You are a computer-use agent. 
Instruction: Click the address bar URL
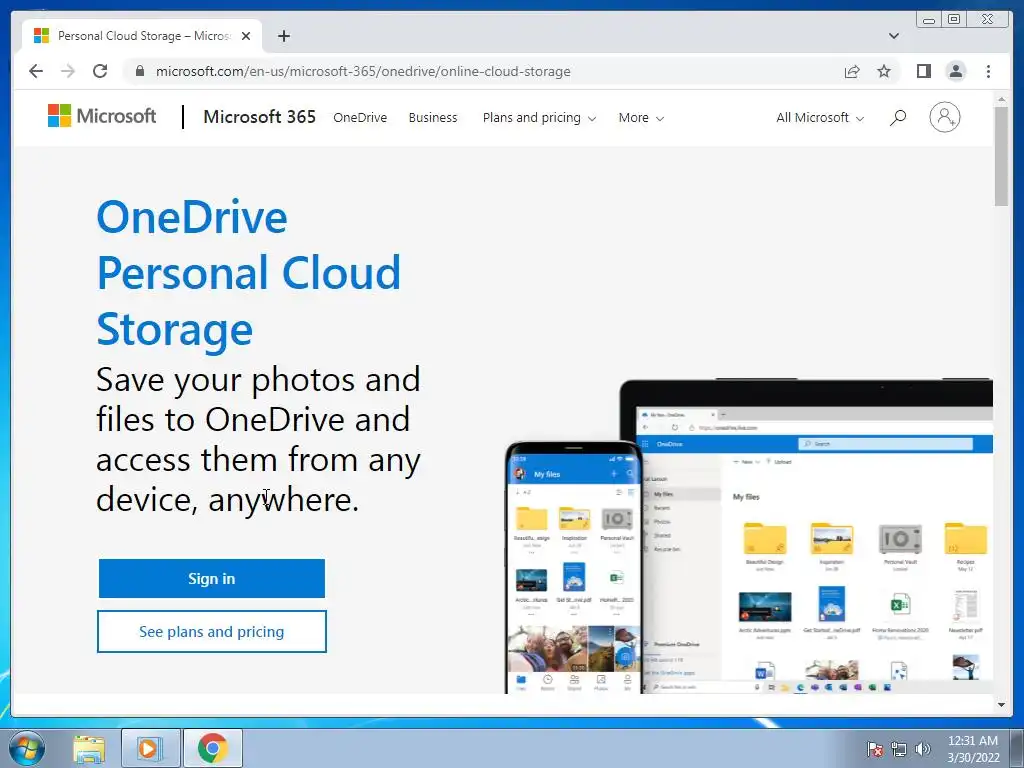point(363,71)
